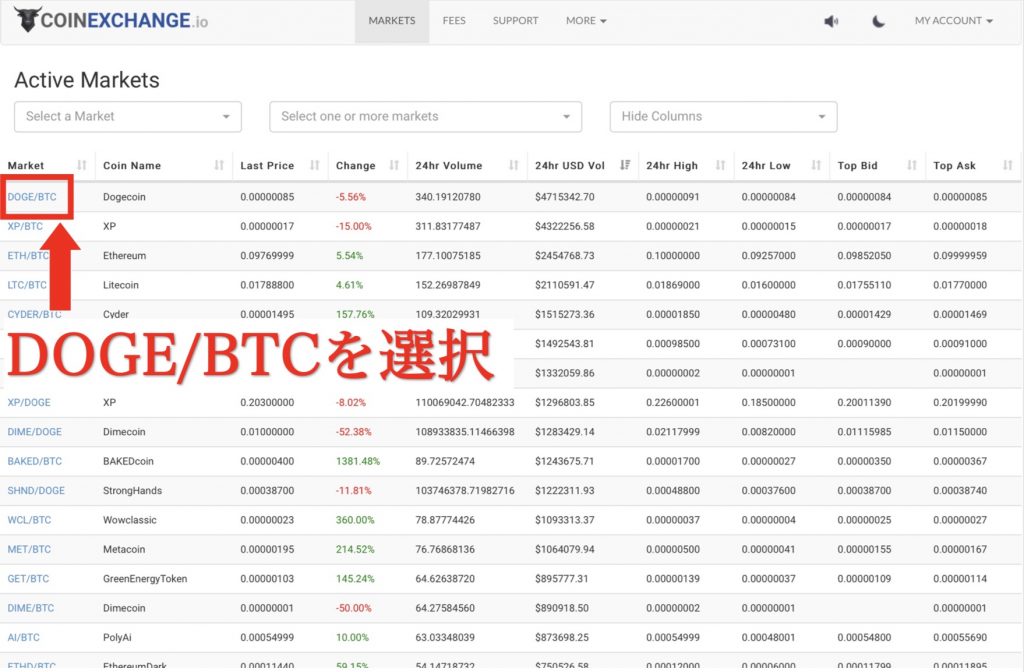Click the Metacoin coin name cell
Screen dimensions: 1024x672
pyautogui.click(x=124, y=549)
